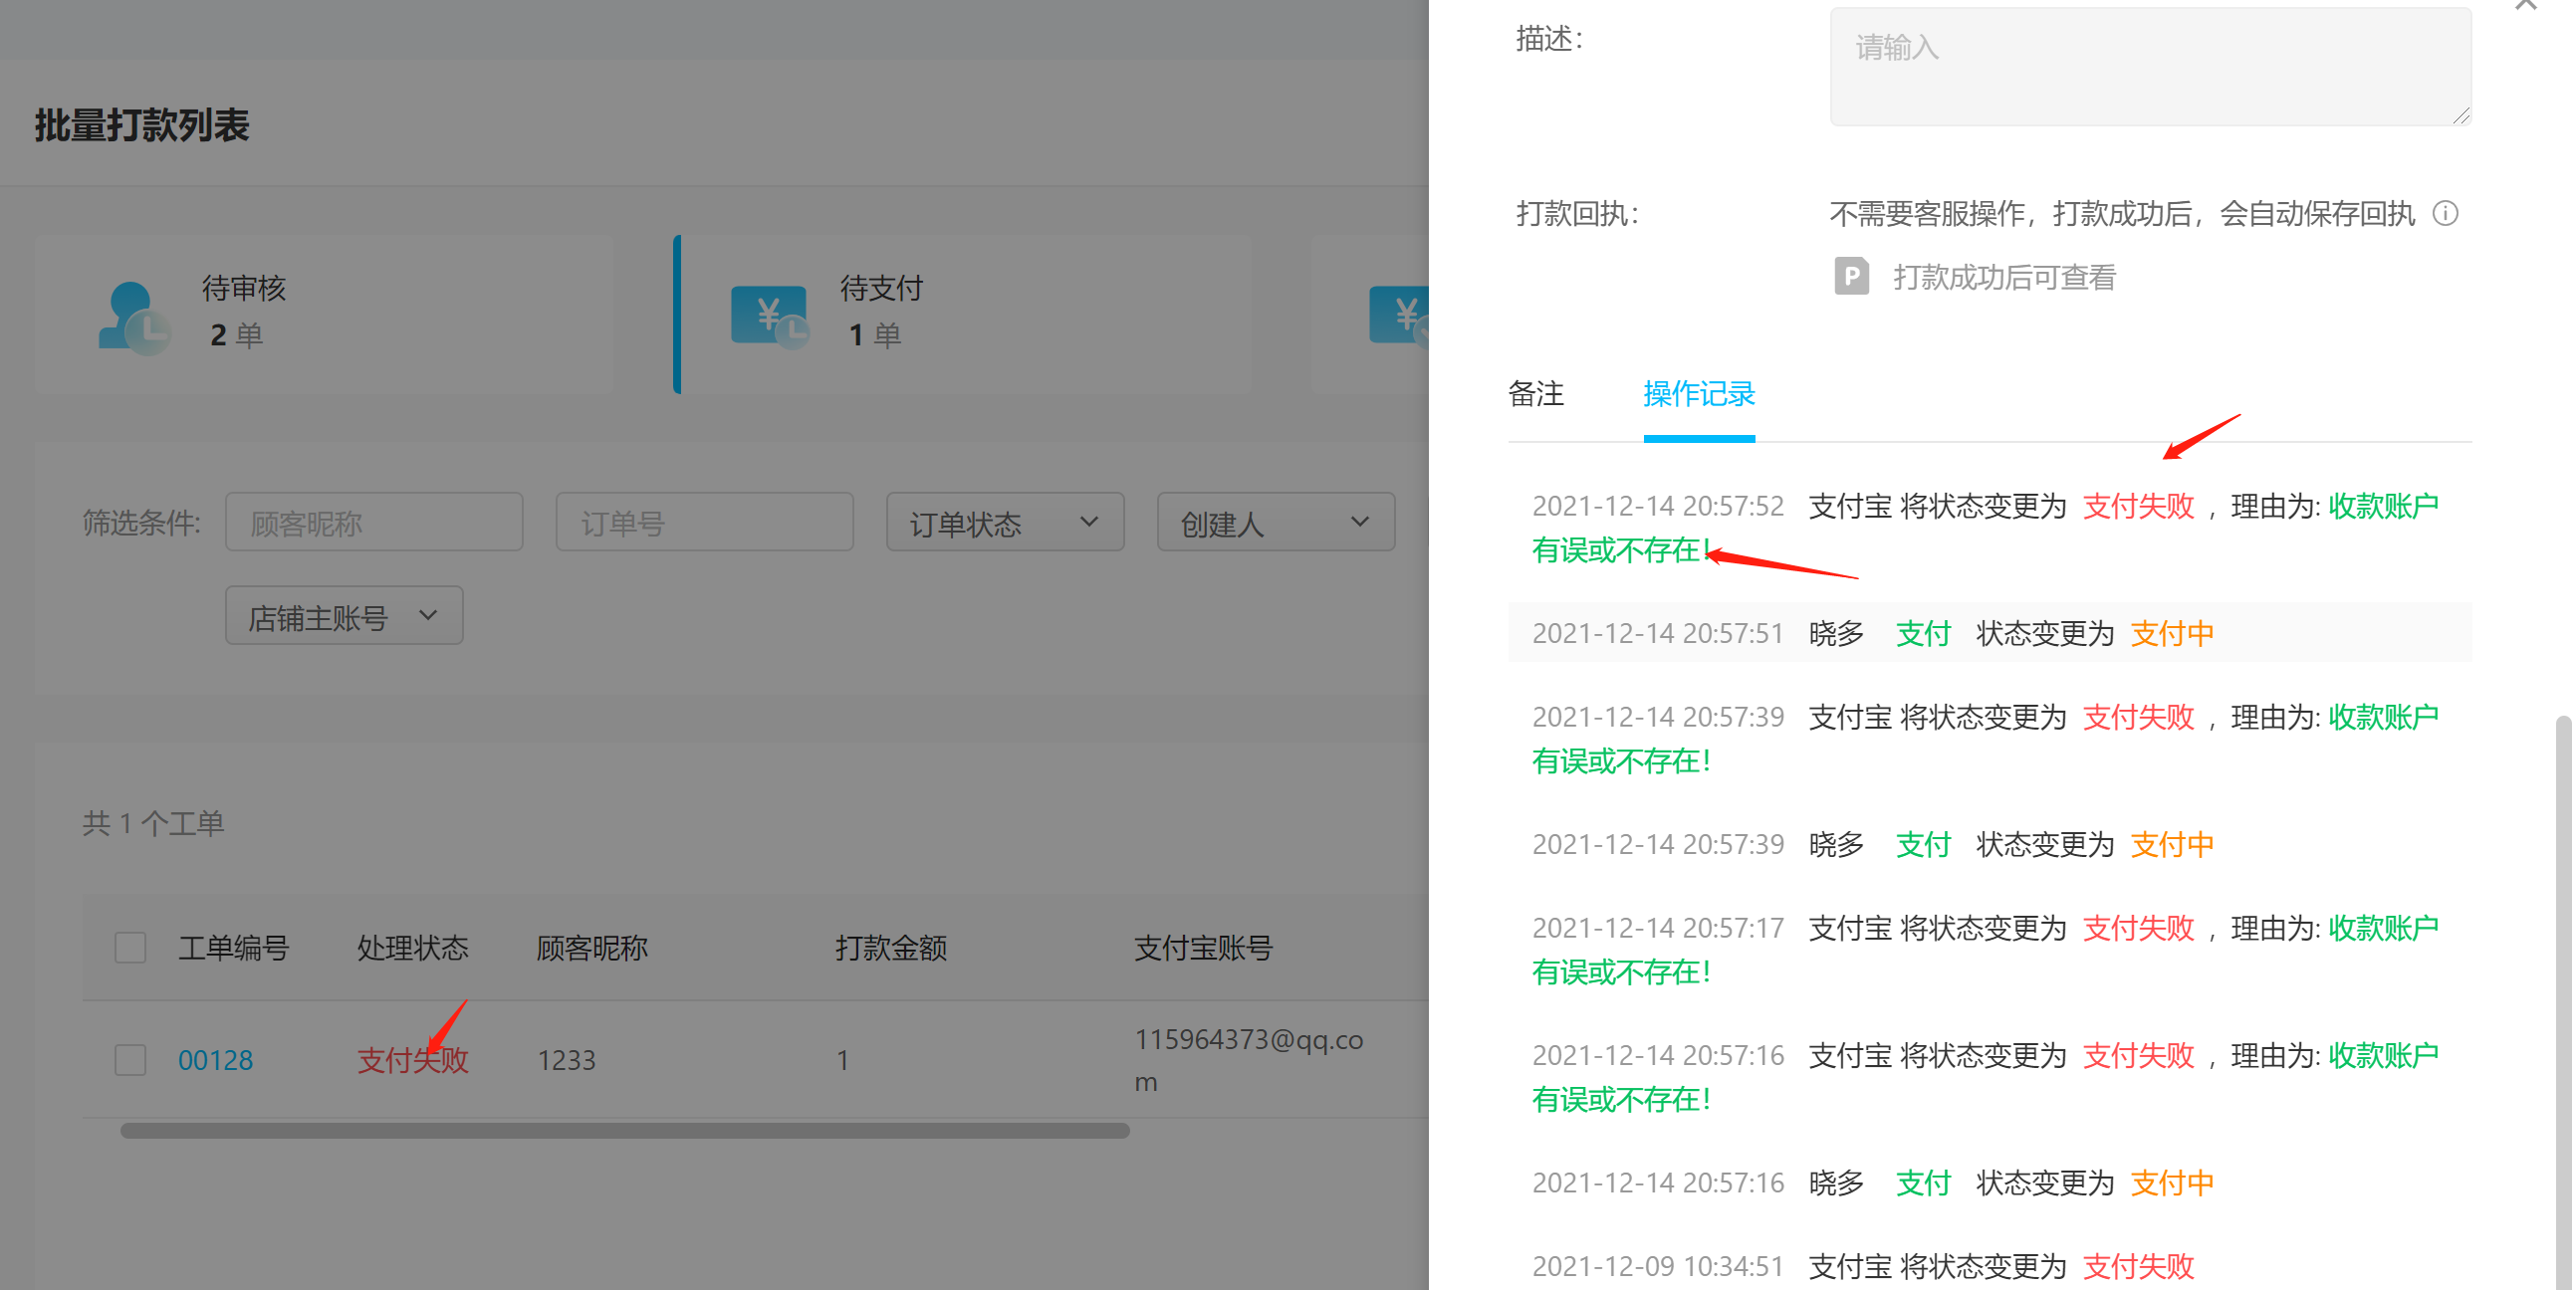Focus the 订单号 filter input
Image resolution: width=2576 pixels, height=1290 pixels.
point(705,522)
